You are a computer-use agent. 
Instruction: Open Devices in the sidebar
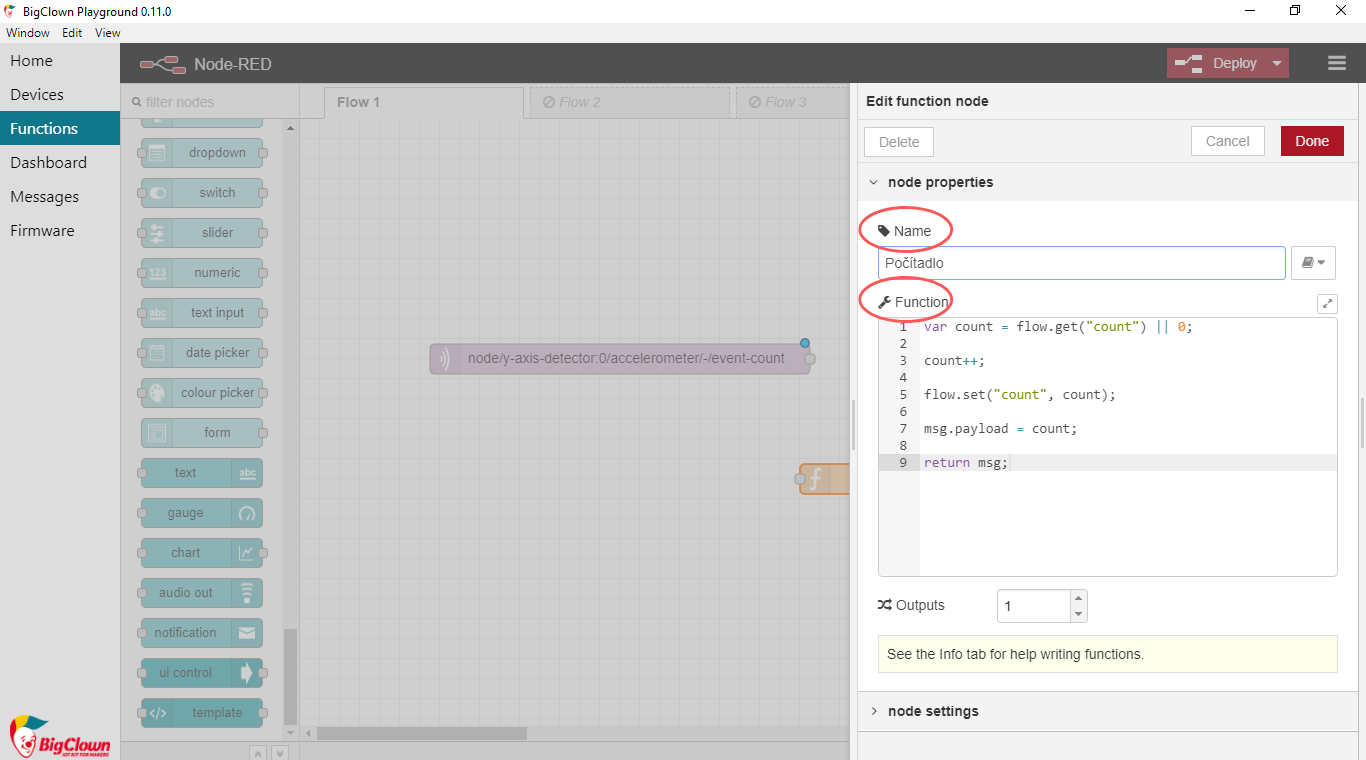pyautogui.click(x=60, y=95)
